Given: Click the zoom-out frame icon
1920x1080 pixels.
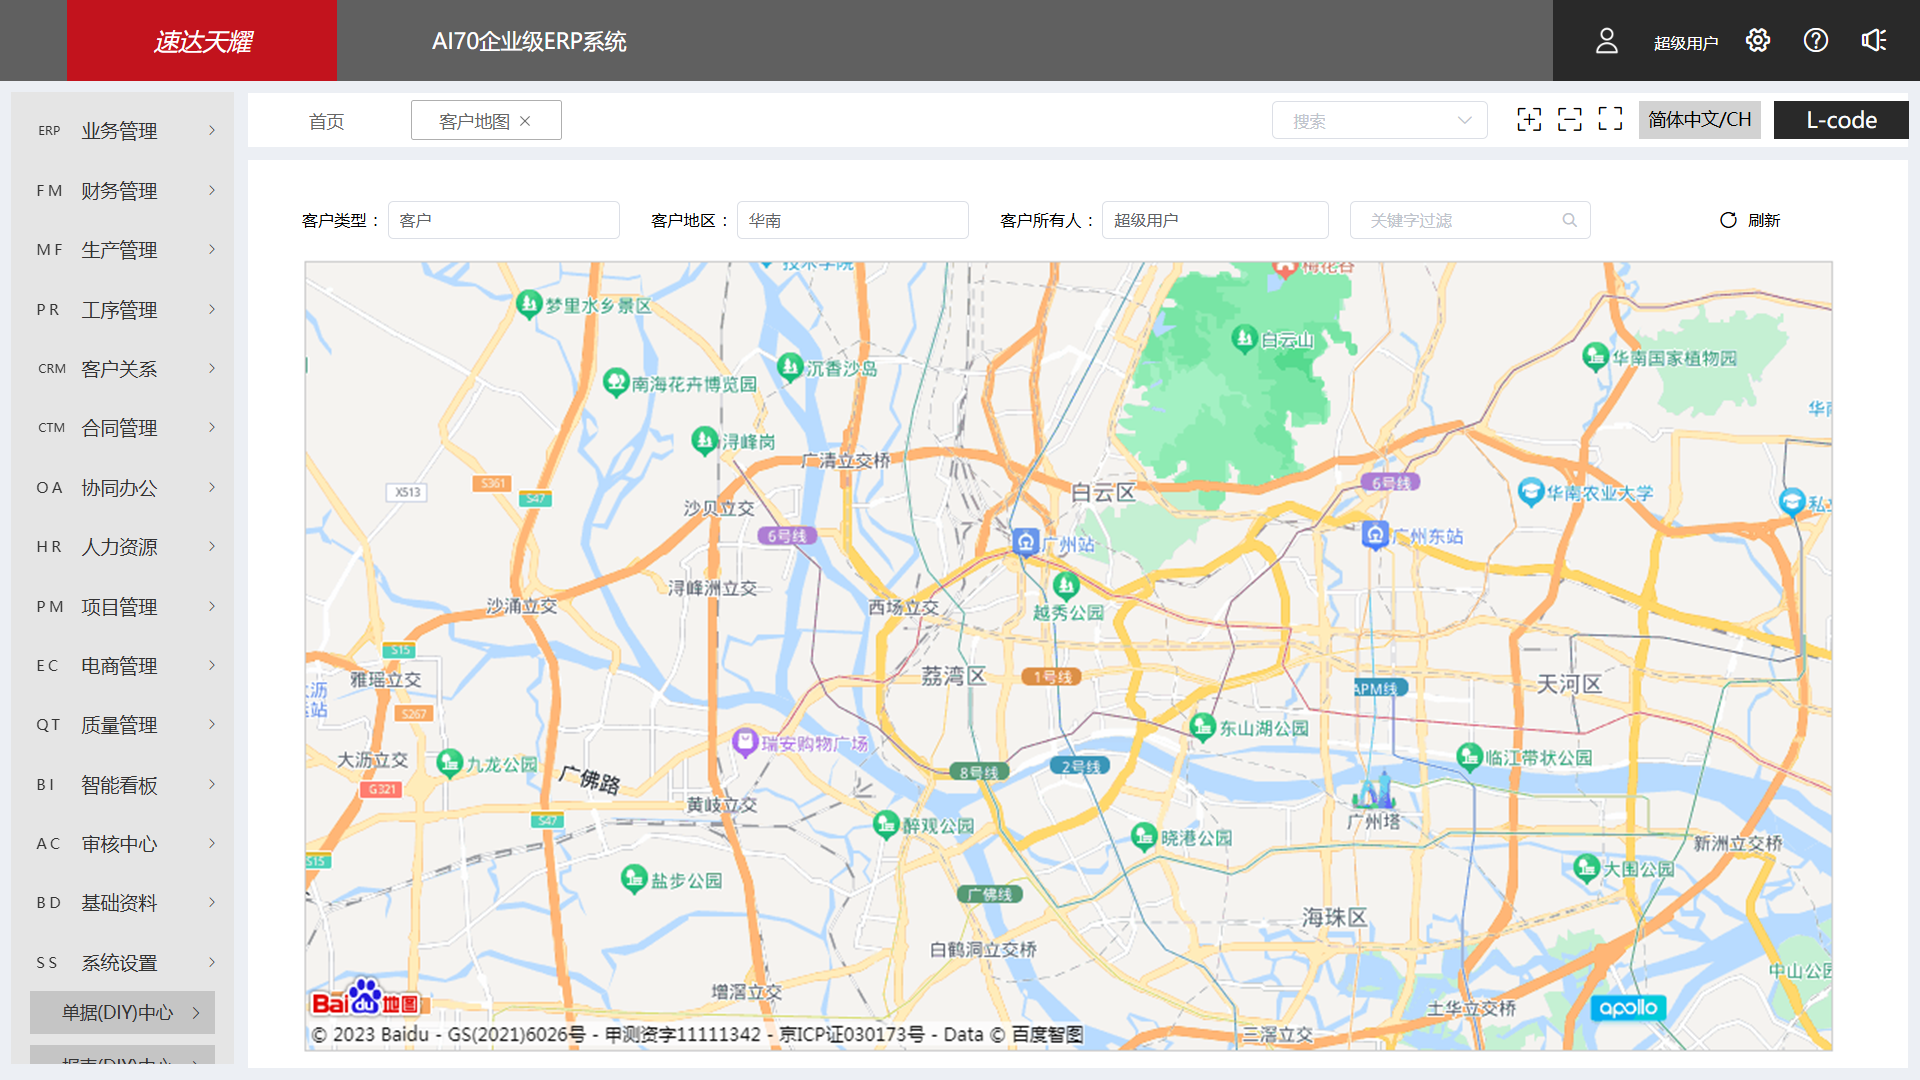Looking at the screenshot, I should (1571, 119).
